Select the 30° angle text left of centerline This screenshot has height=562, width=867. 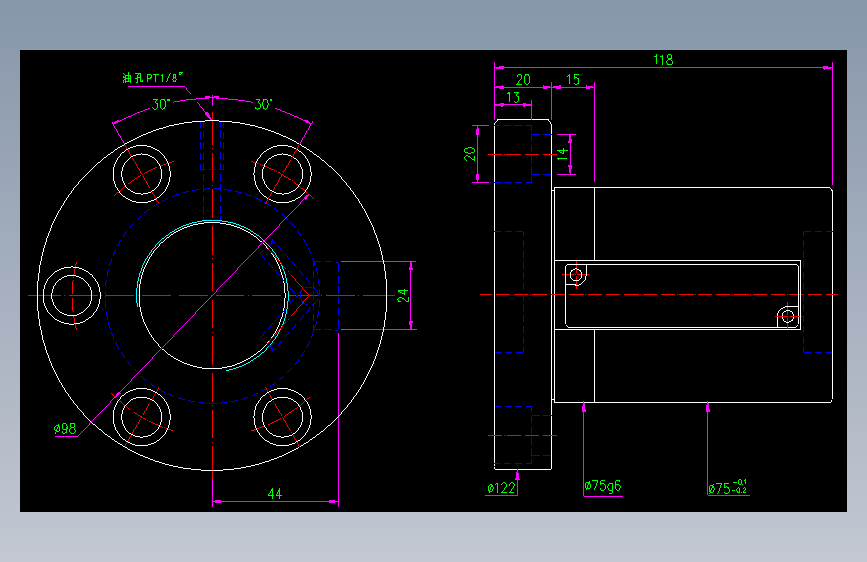coord(161,104)
